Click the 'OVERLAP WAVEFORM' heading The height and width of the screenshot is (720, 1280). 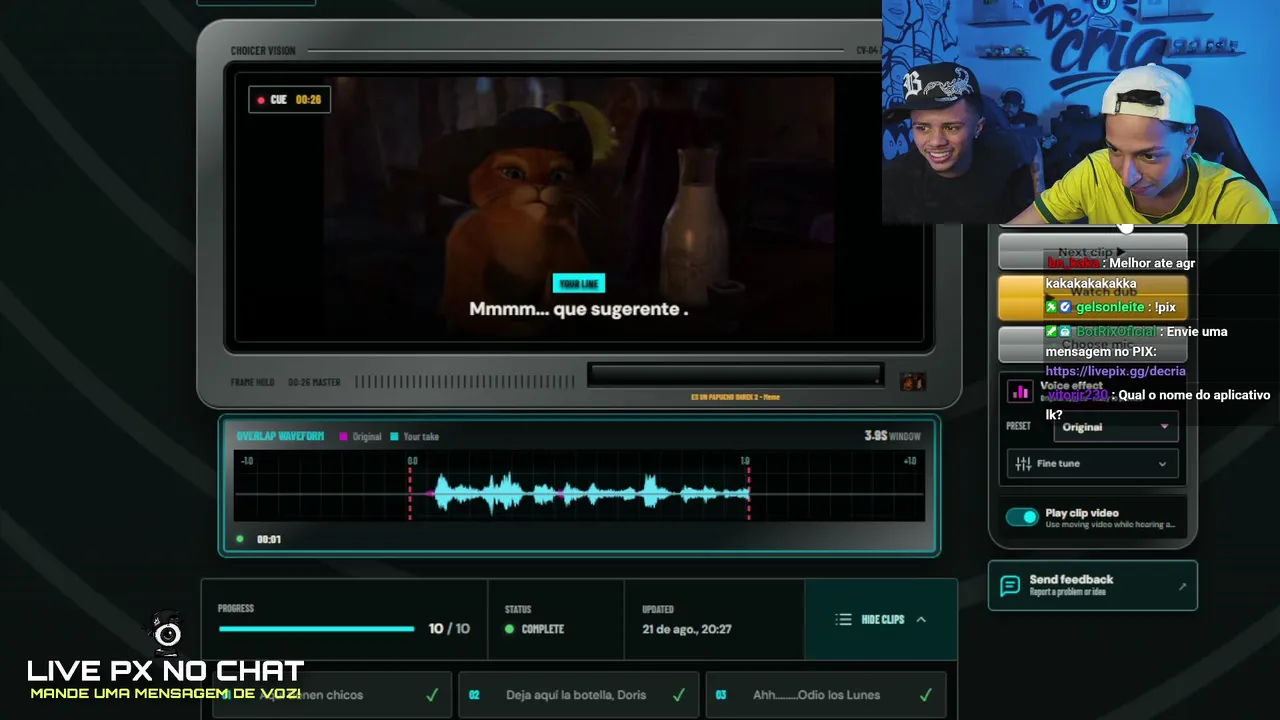click(280, 436)
